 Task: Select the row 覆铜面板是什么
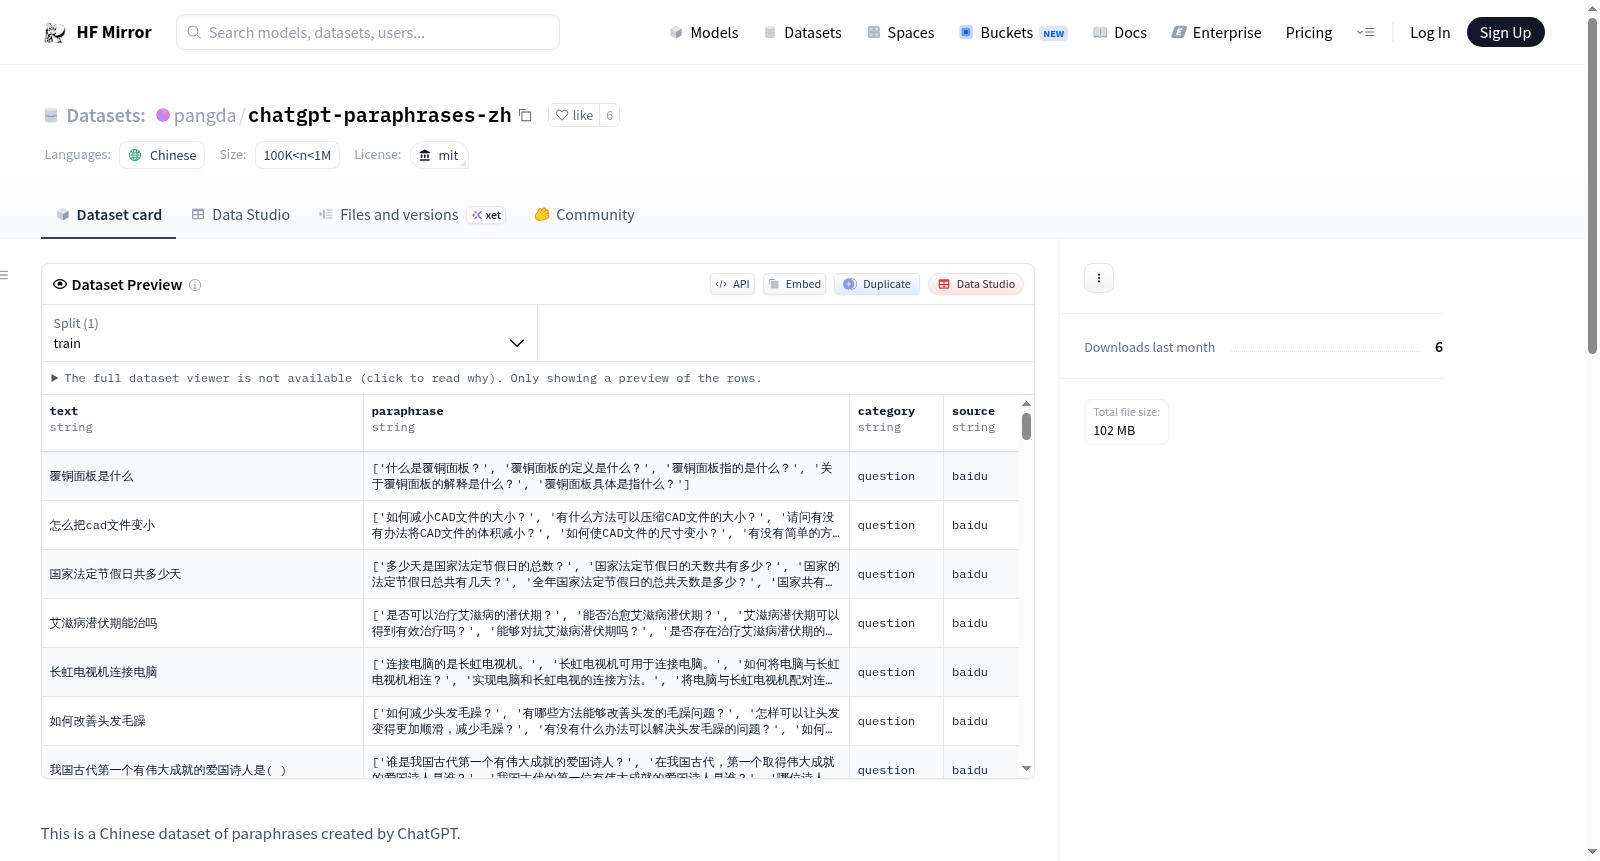[x=530, y=476]
